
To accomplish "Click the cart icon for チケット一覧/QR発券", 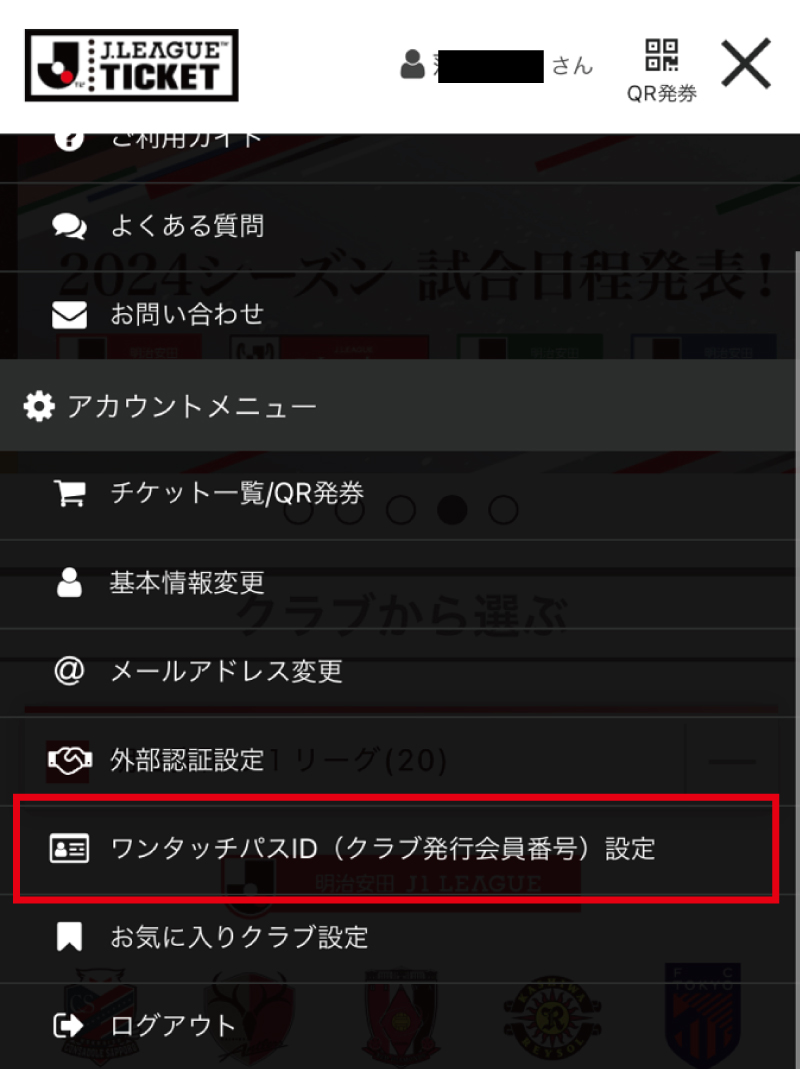I will pyautogui.click(x=70, y=493).
